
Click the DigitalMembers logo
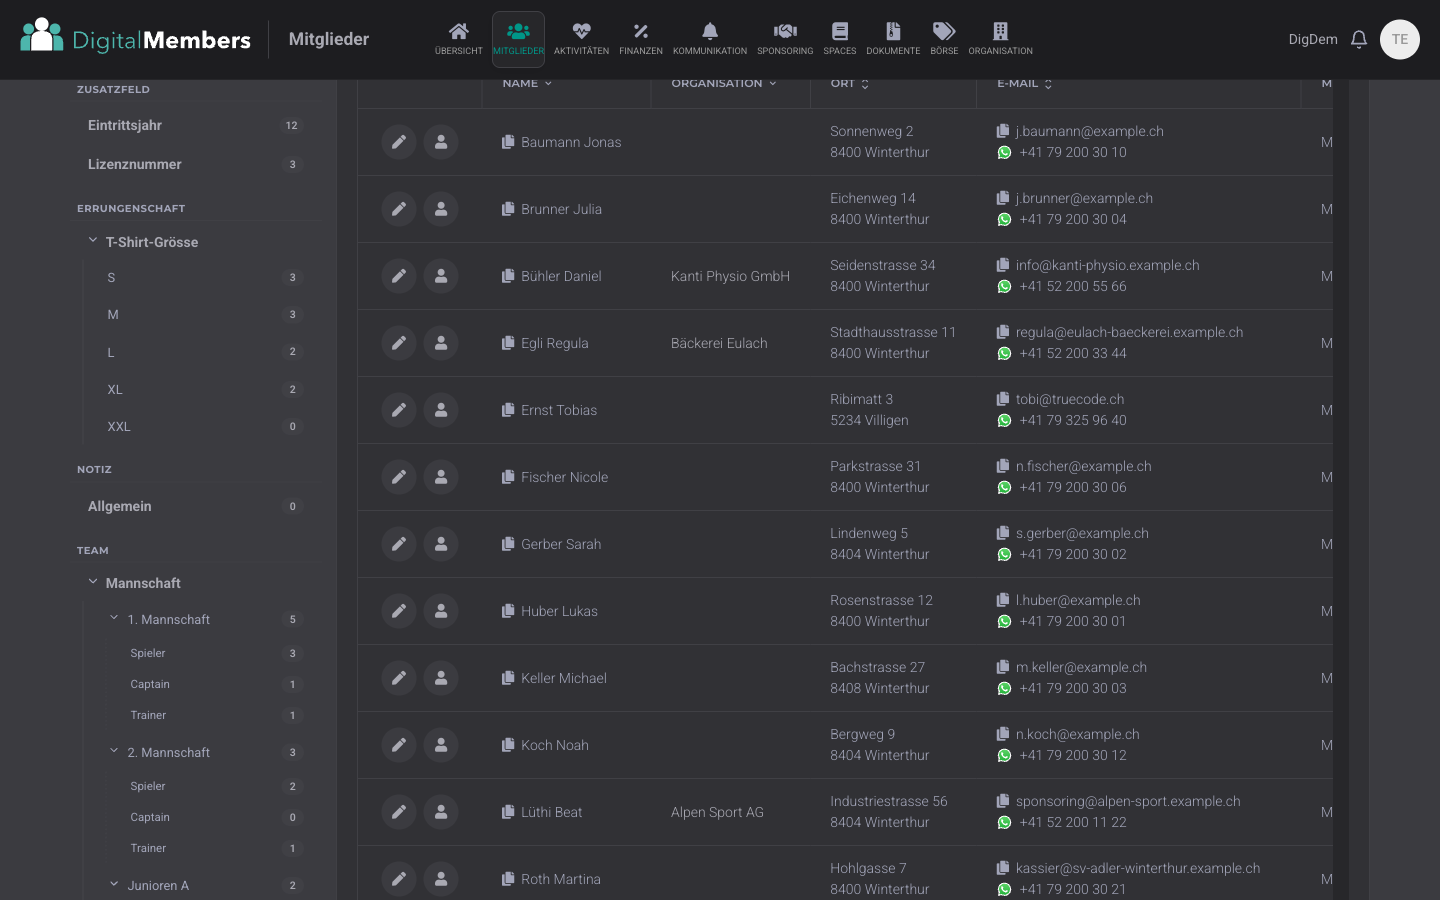pyautogui.click(x=136, y=38)
